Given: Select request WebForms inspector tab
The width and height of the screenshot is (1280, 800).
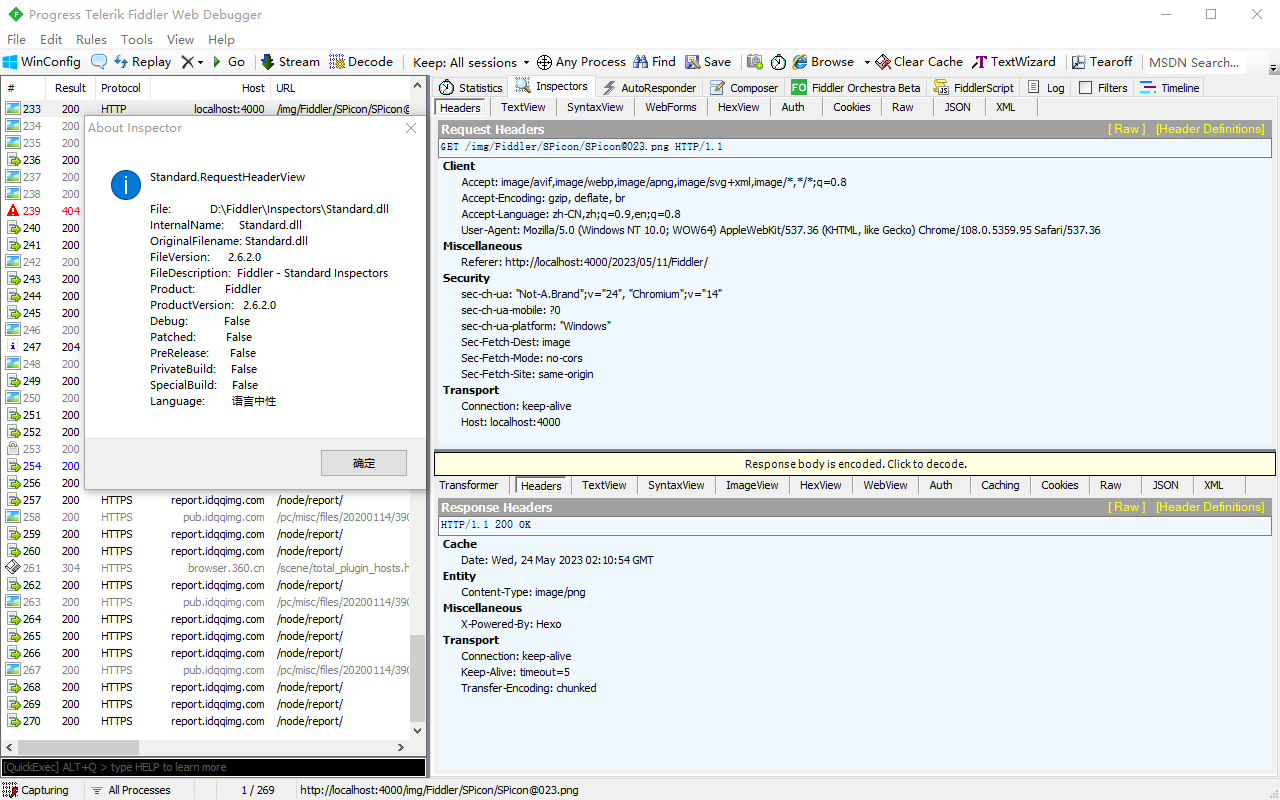Looking at the screenshot, I should point(670,107).
